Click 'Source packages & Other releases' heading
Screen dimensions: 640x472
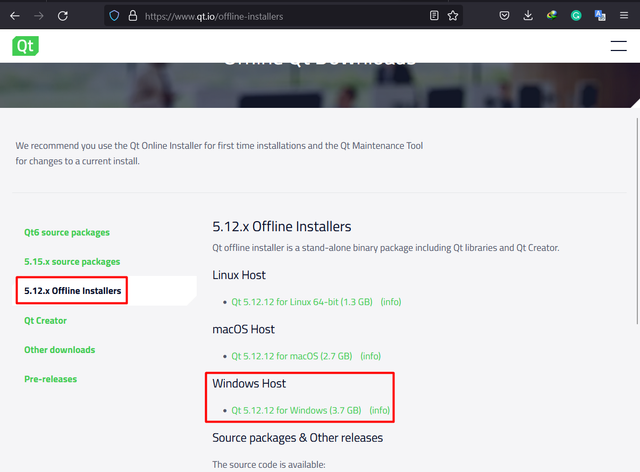tap(298, 438)
